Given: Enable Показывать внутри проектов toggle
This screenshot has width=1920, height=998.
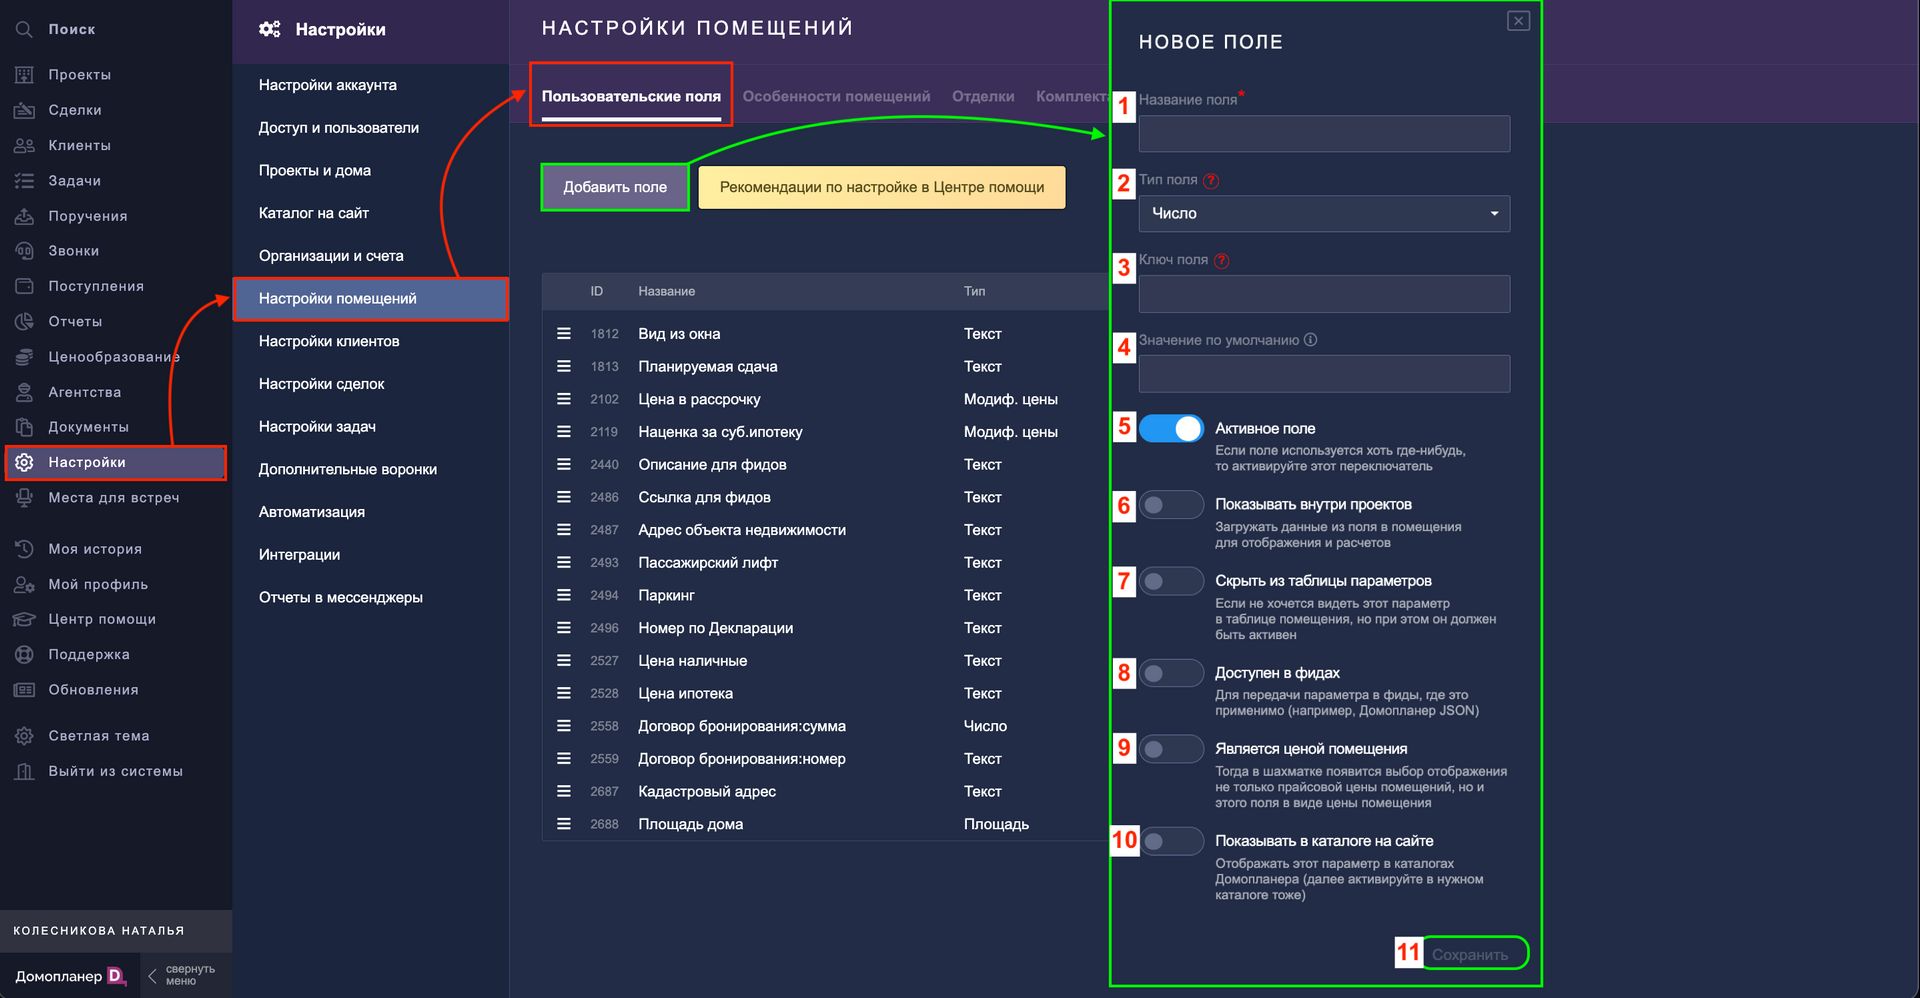Looking at the screenshot, I should click(x=1171, y=505).
